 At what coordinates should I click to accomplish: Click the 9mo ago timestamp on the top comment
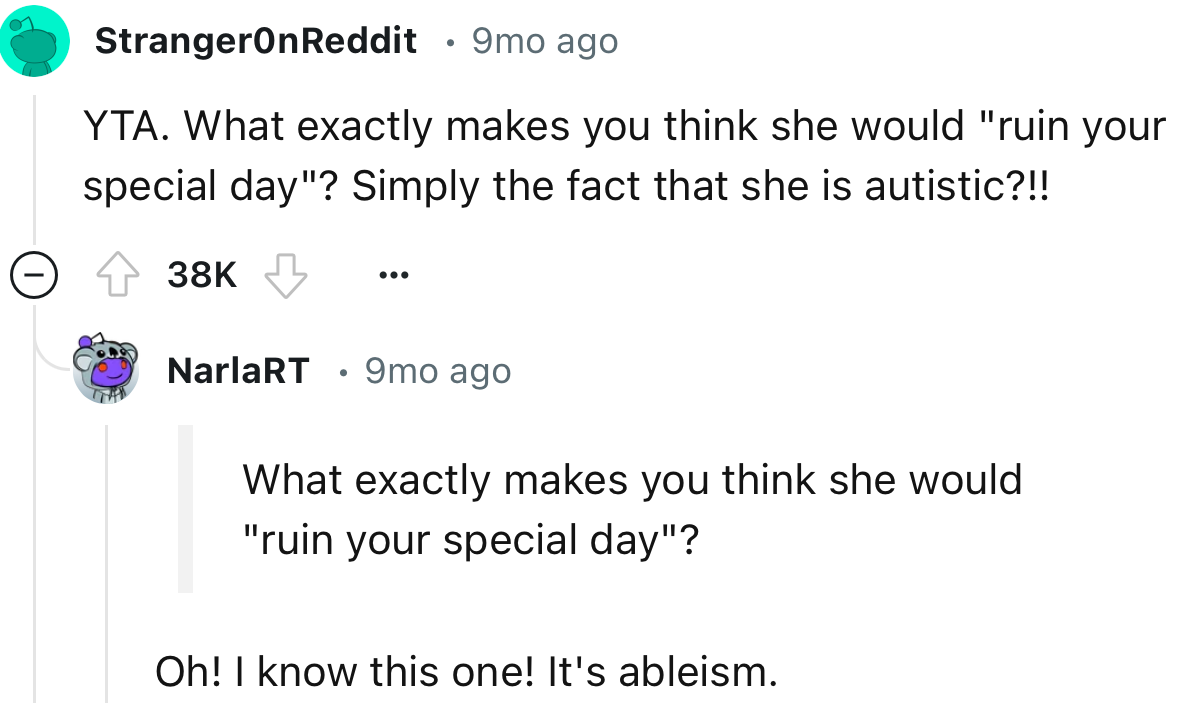[x=543, y=40]
